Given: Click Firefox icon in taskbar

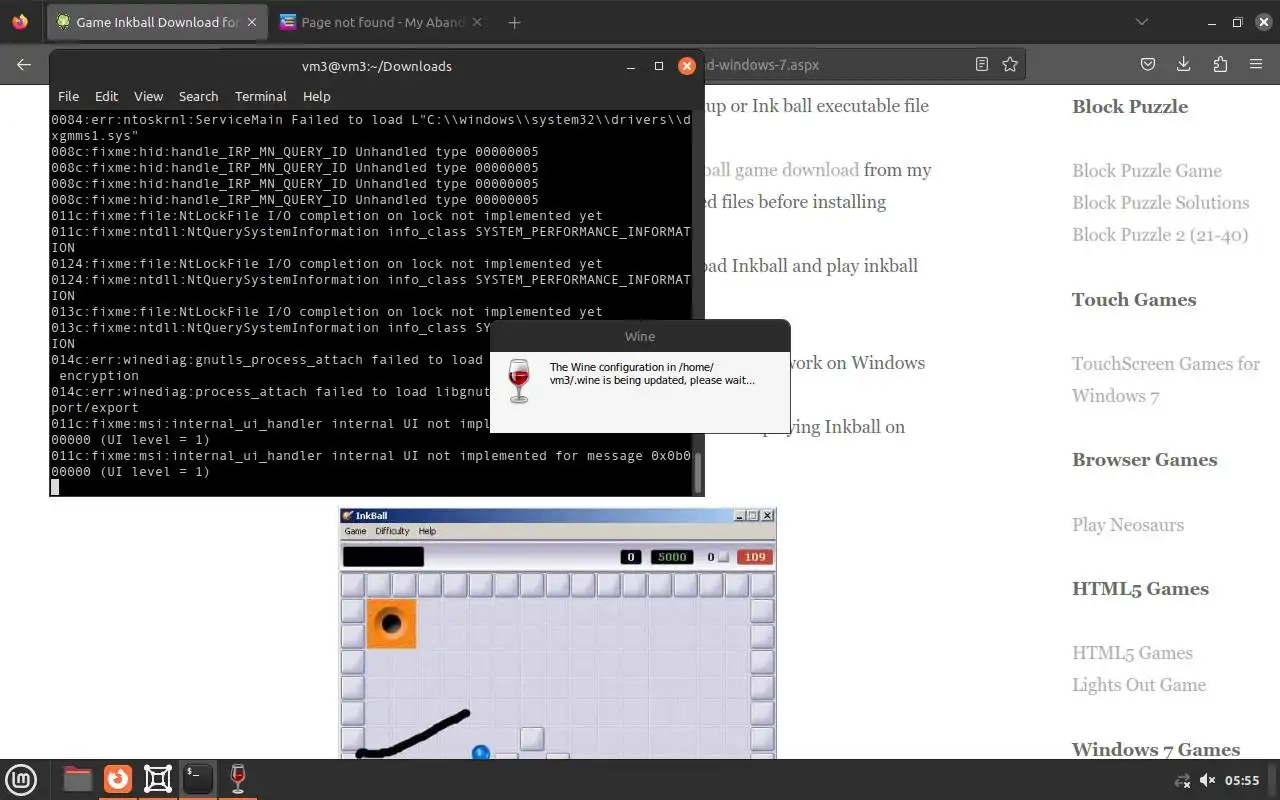Looking at the screenshot, I should (118, 778).
